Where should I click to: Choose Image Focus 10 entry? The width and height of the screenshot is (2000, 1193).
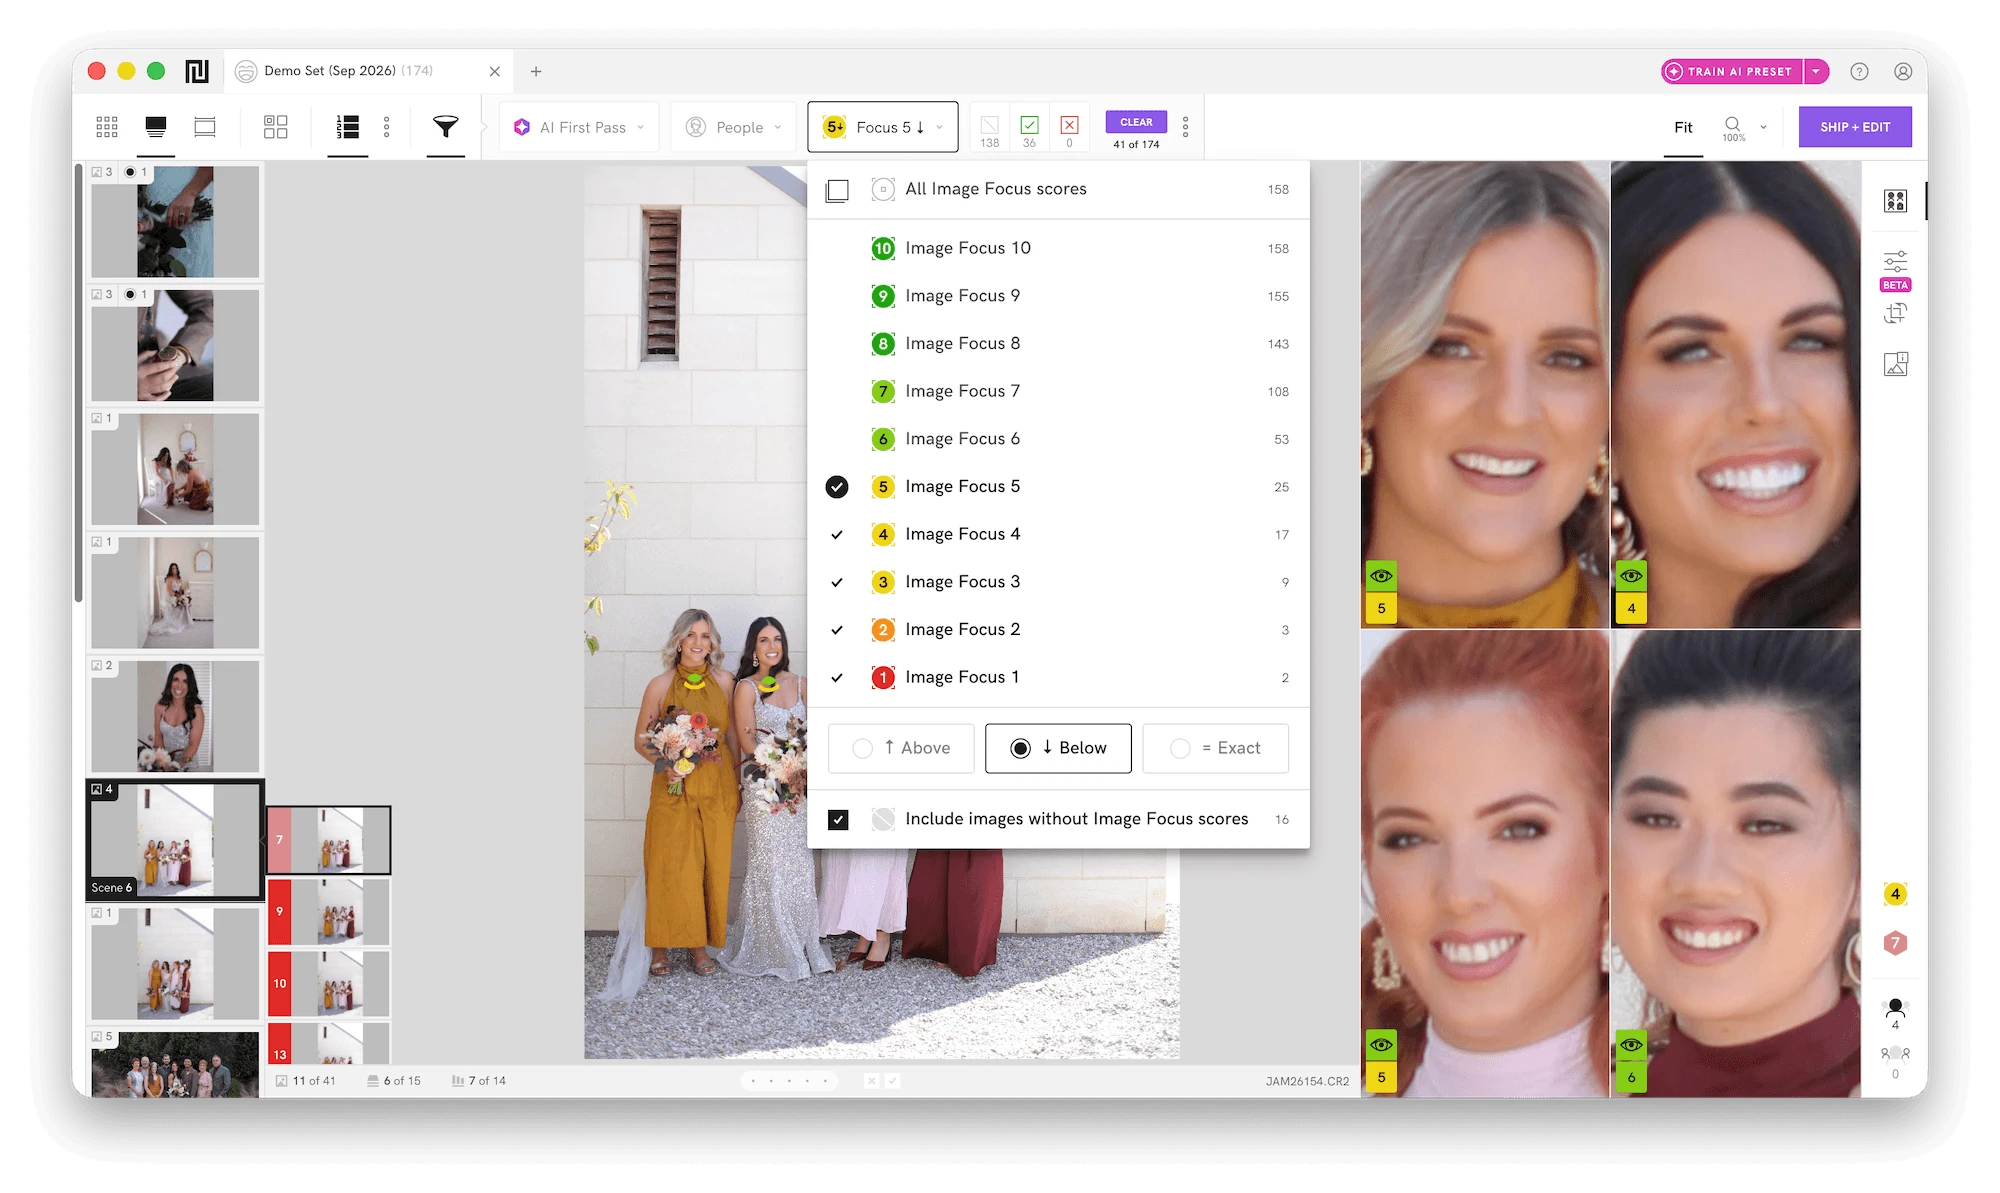(x=1058, y=248)
